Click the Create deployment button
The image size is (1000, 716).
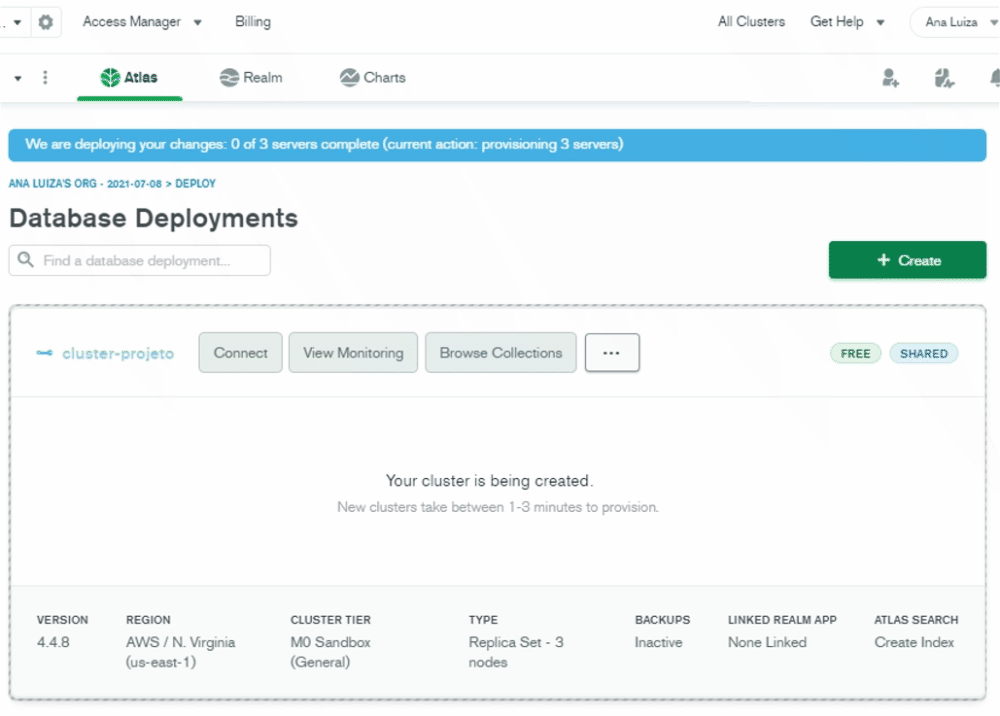(x=907, y=260)
